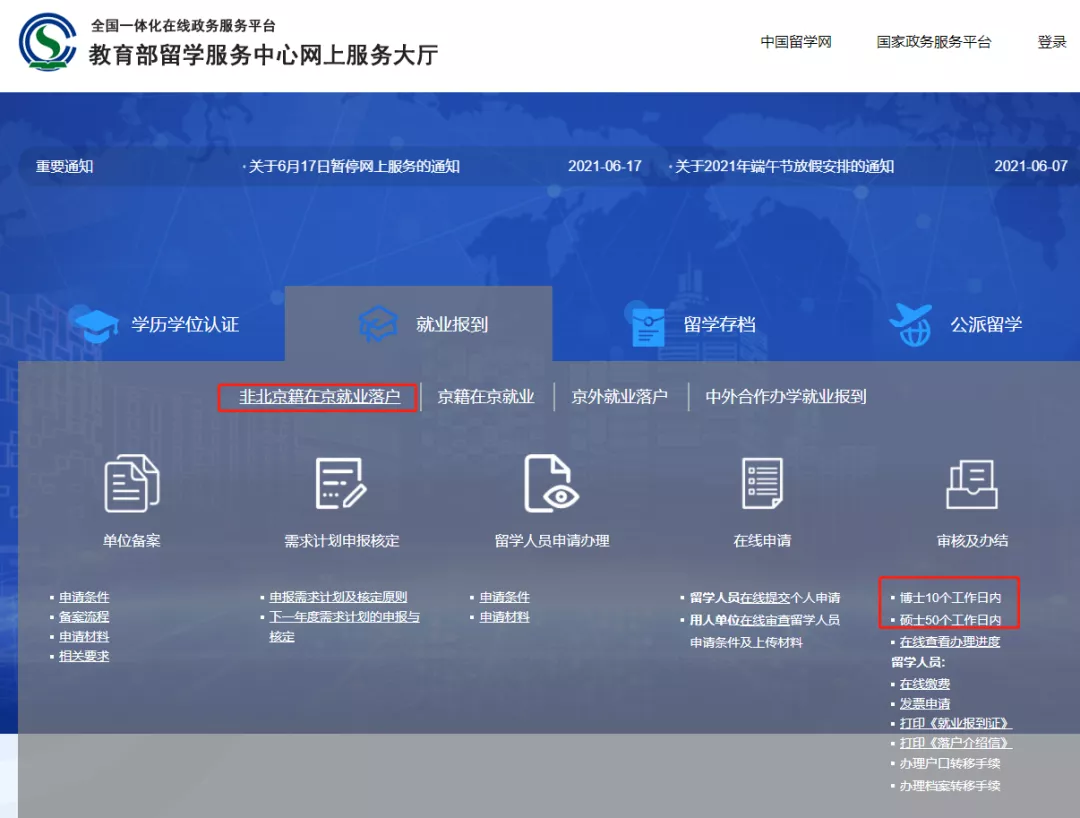1080x818 pixels.
Task: Open the 在线缴费 link
Action: (x=925, y=684)
